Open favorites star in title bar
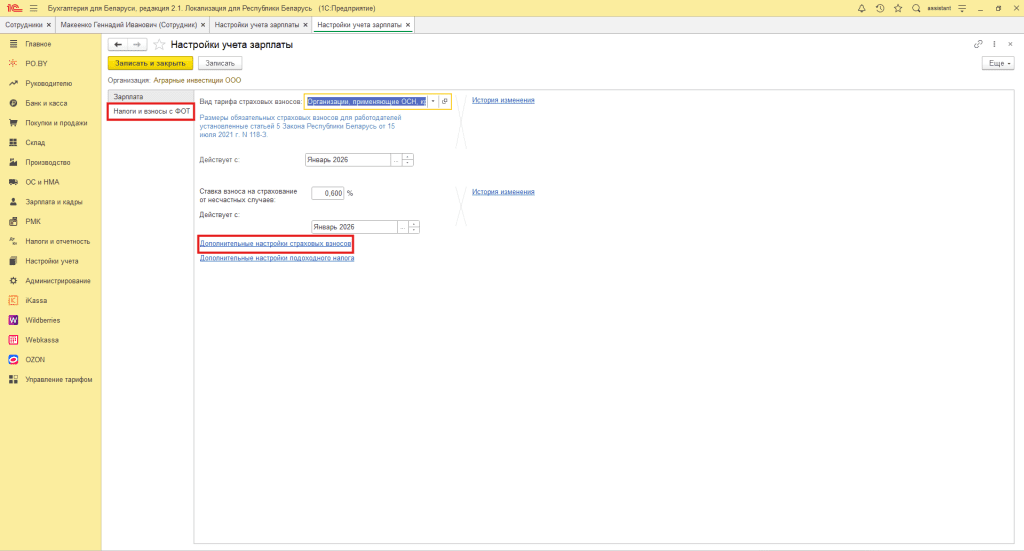 point(898,8)
